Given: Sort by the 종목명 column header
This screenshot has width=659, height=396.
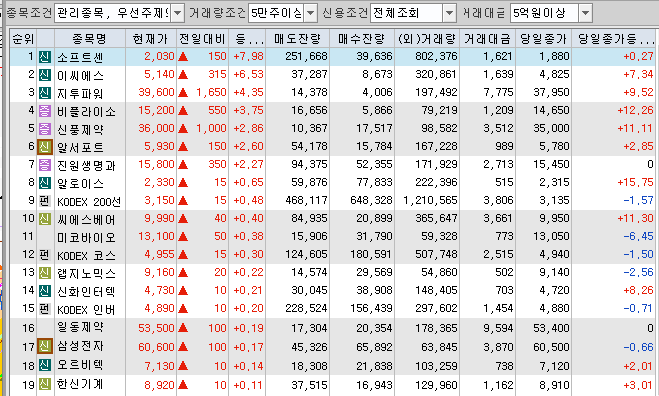Looking at the screenshot, I should 90,39.
